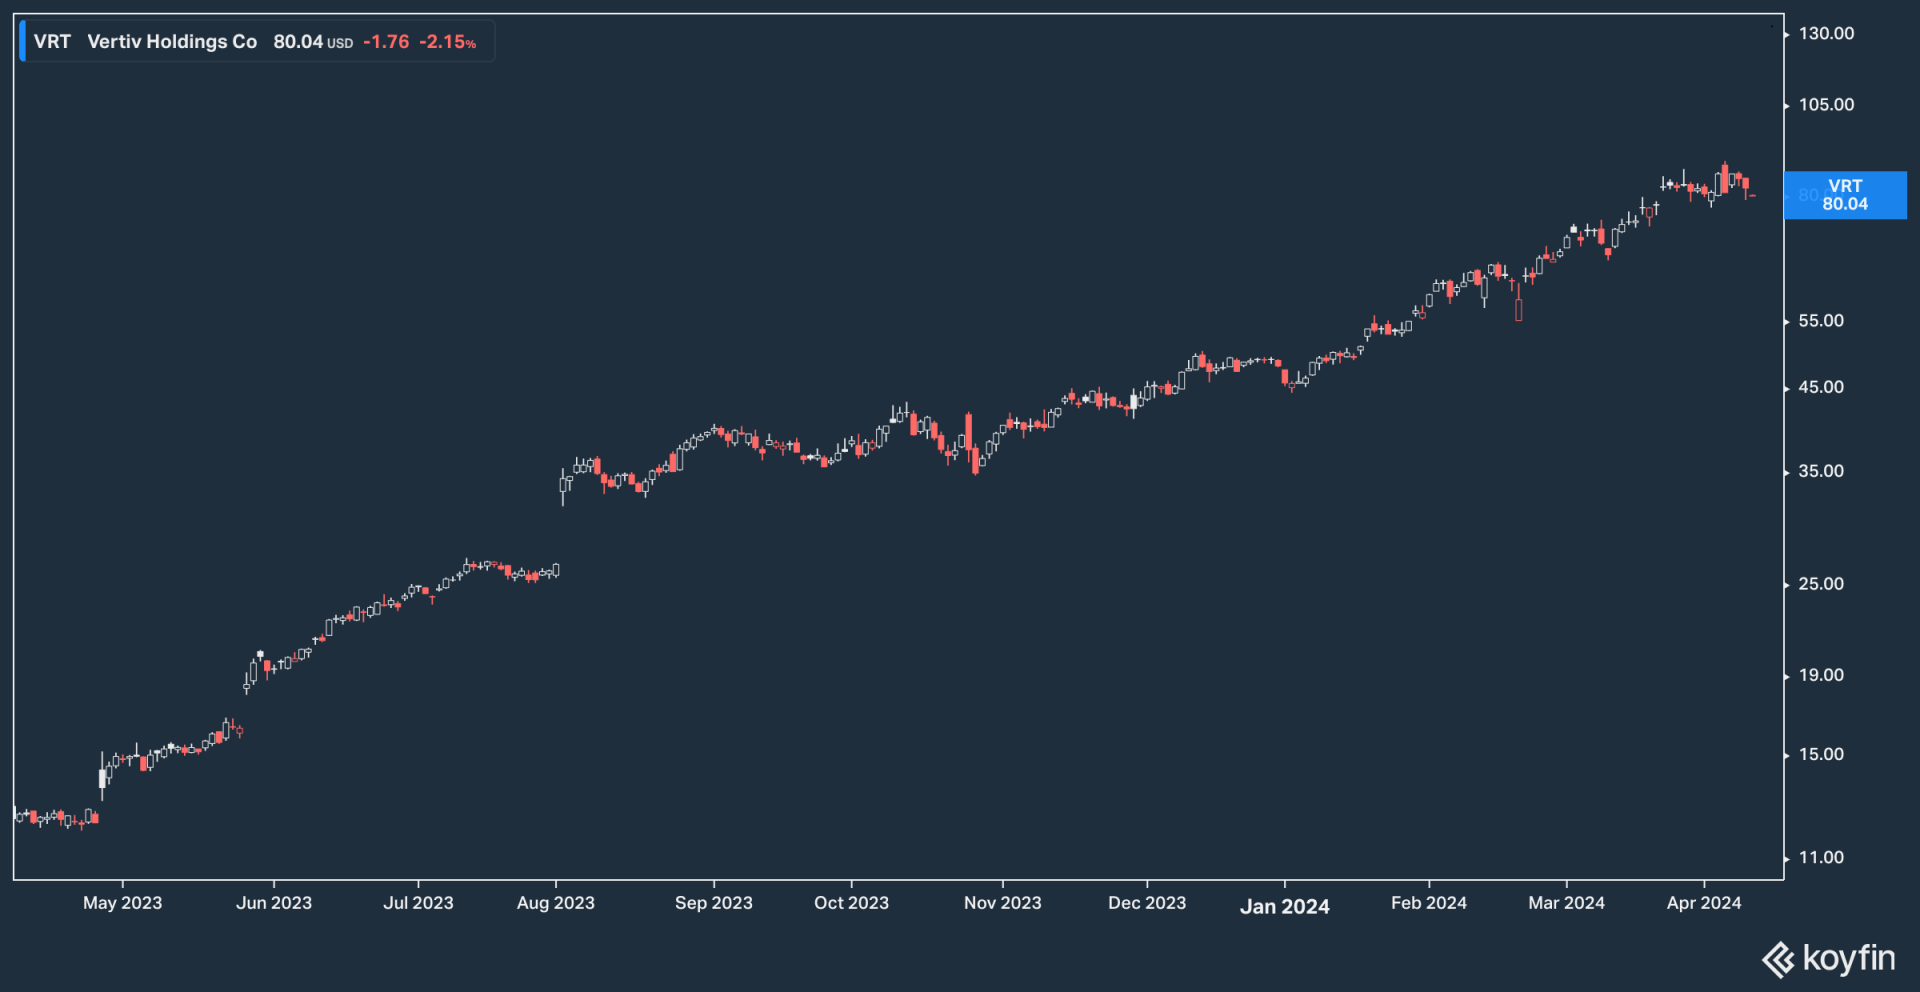The image size is (1920, 992).
Task: Click the -1.76 price change value
Action: (x=386, y=42)
